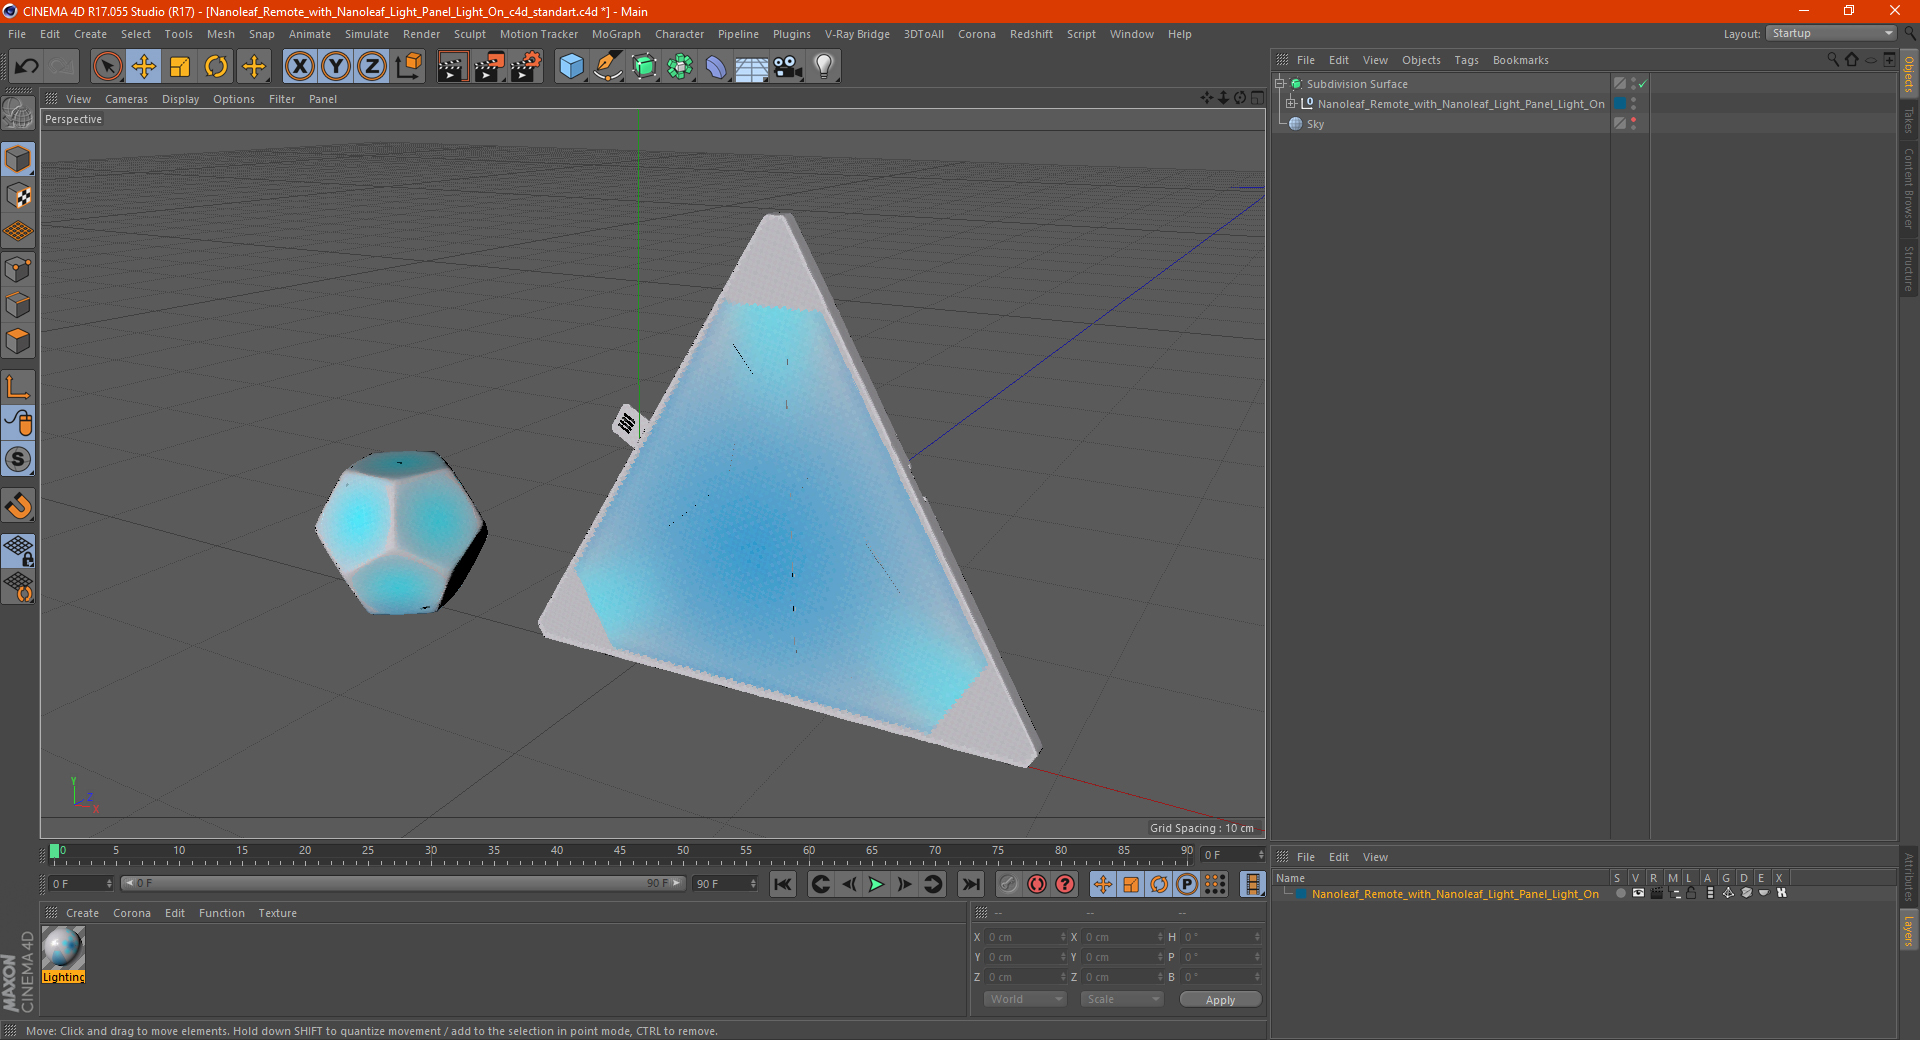Add a Cube primitive object

tap(571, 67)
